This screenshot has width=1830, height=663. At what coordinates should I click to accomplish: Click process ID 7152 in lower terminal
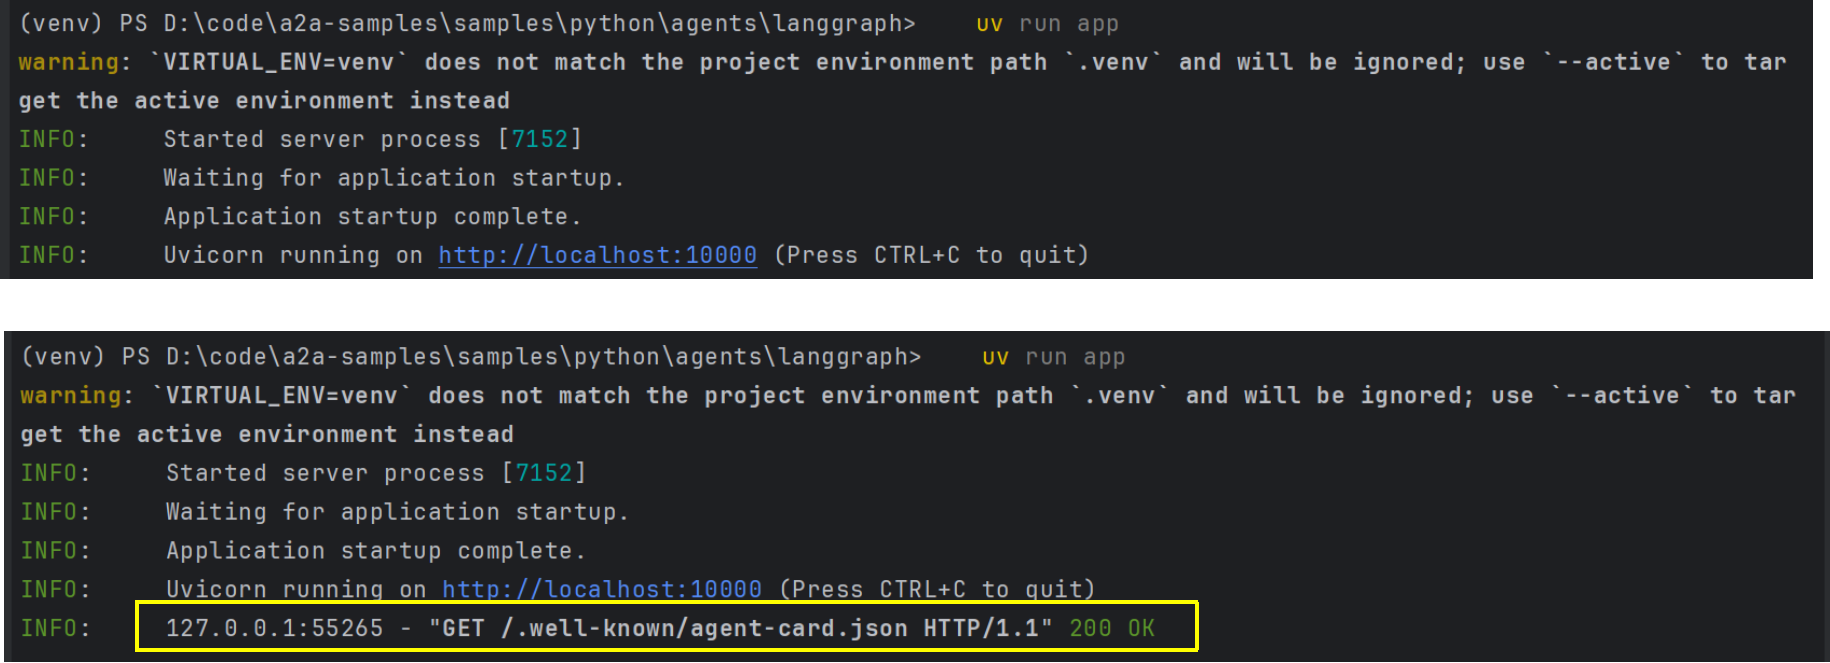[x=544, y=473]
